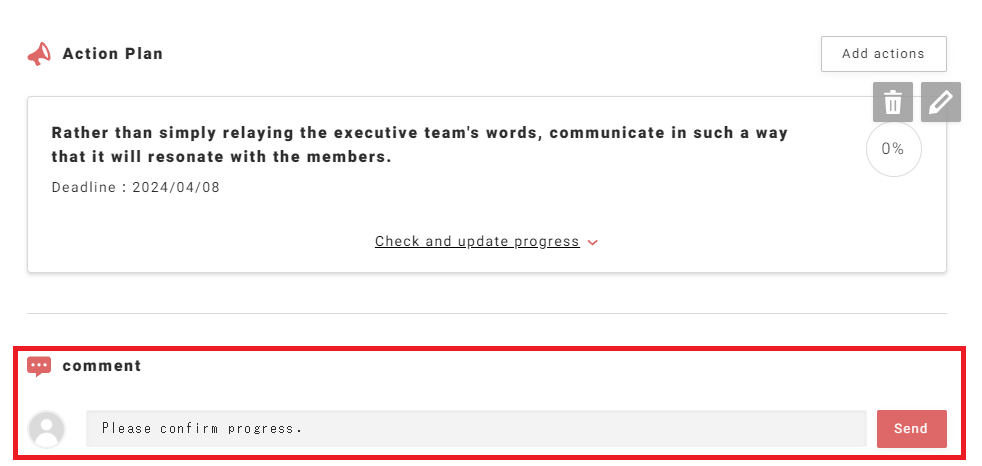Click the gray user avatar icon

[46, 429]
